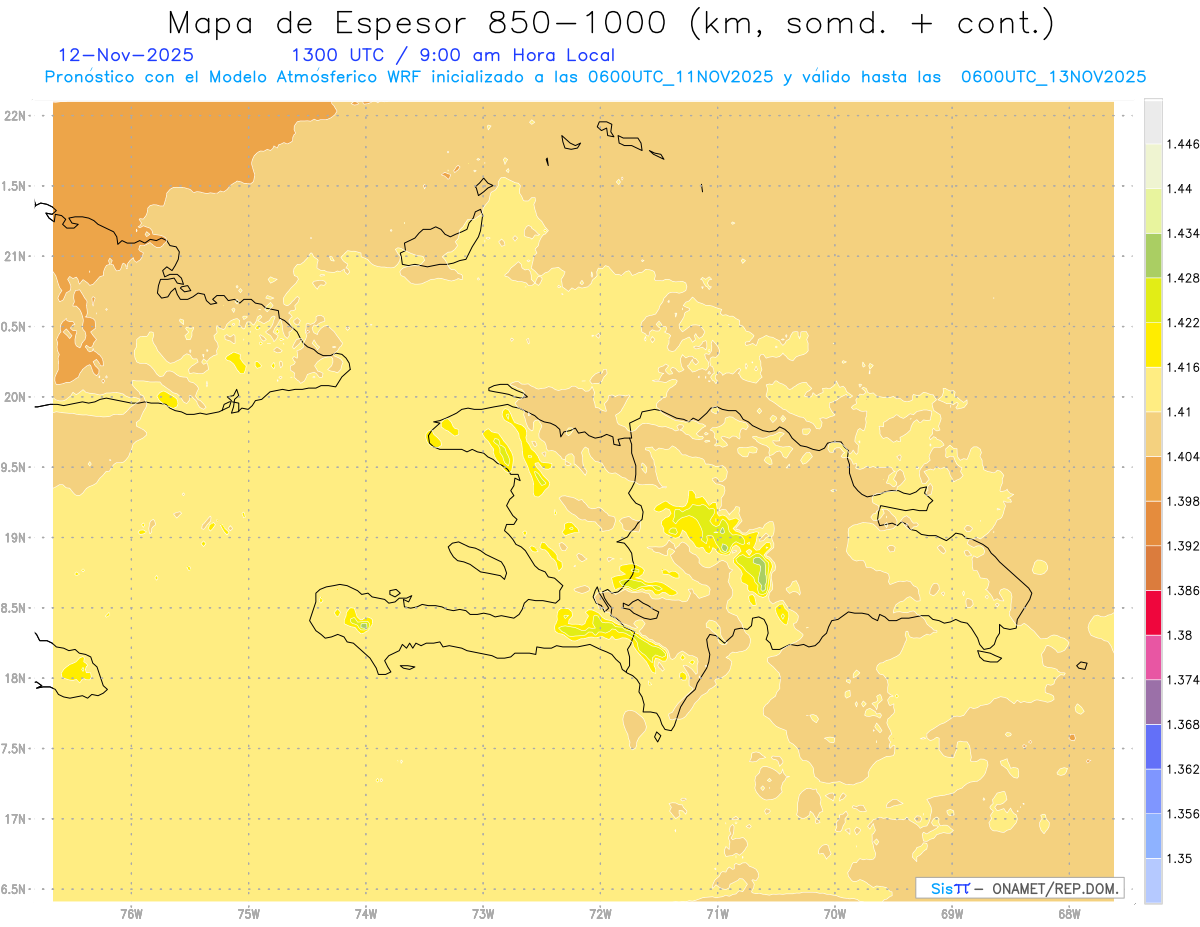This screenshot has width=1200, height=927.
Task: Click the legend value '1.434'
Action: click(1185, 233)
